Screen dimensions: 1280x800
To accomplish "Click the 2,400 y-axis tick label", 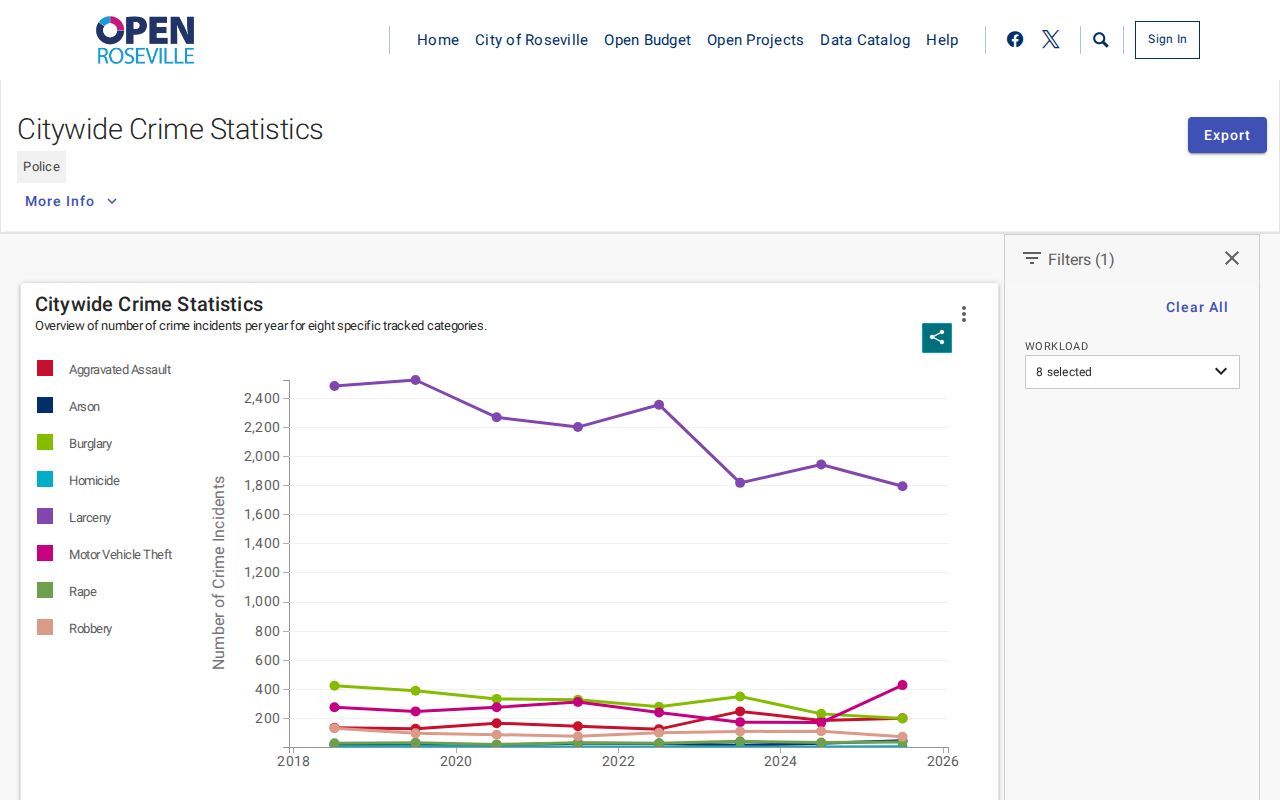I will pyautogui.click(x=261, y=398).
